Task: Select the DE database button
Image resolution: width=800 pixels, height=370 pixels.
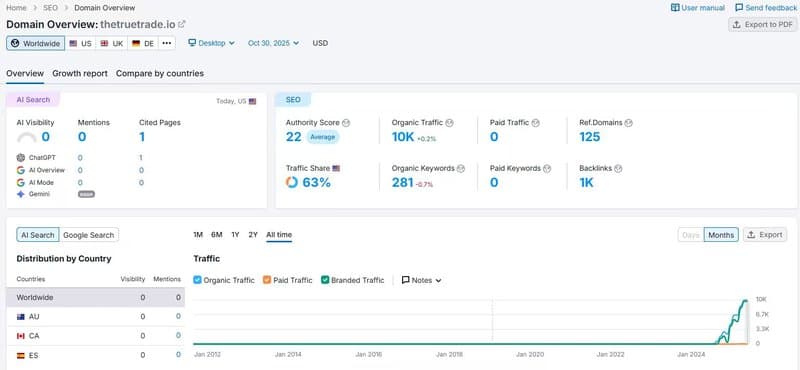Action: 143,43
